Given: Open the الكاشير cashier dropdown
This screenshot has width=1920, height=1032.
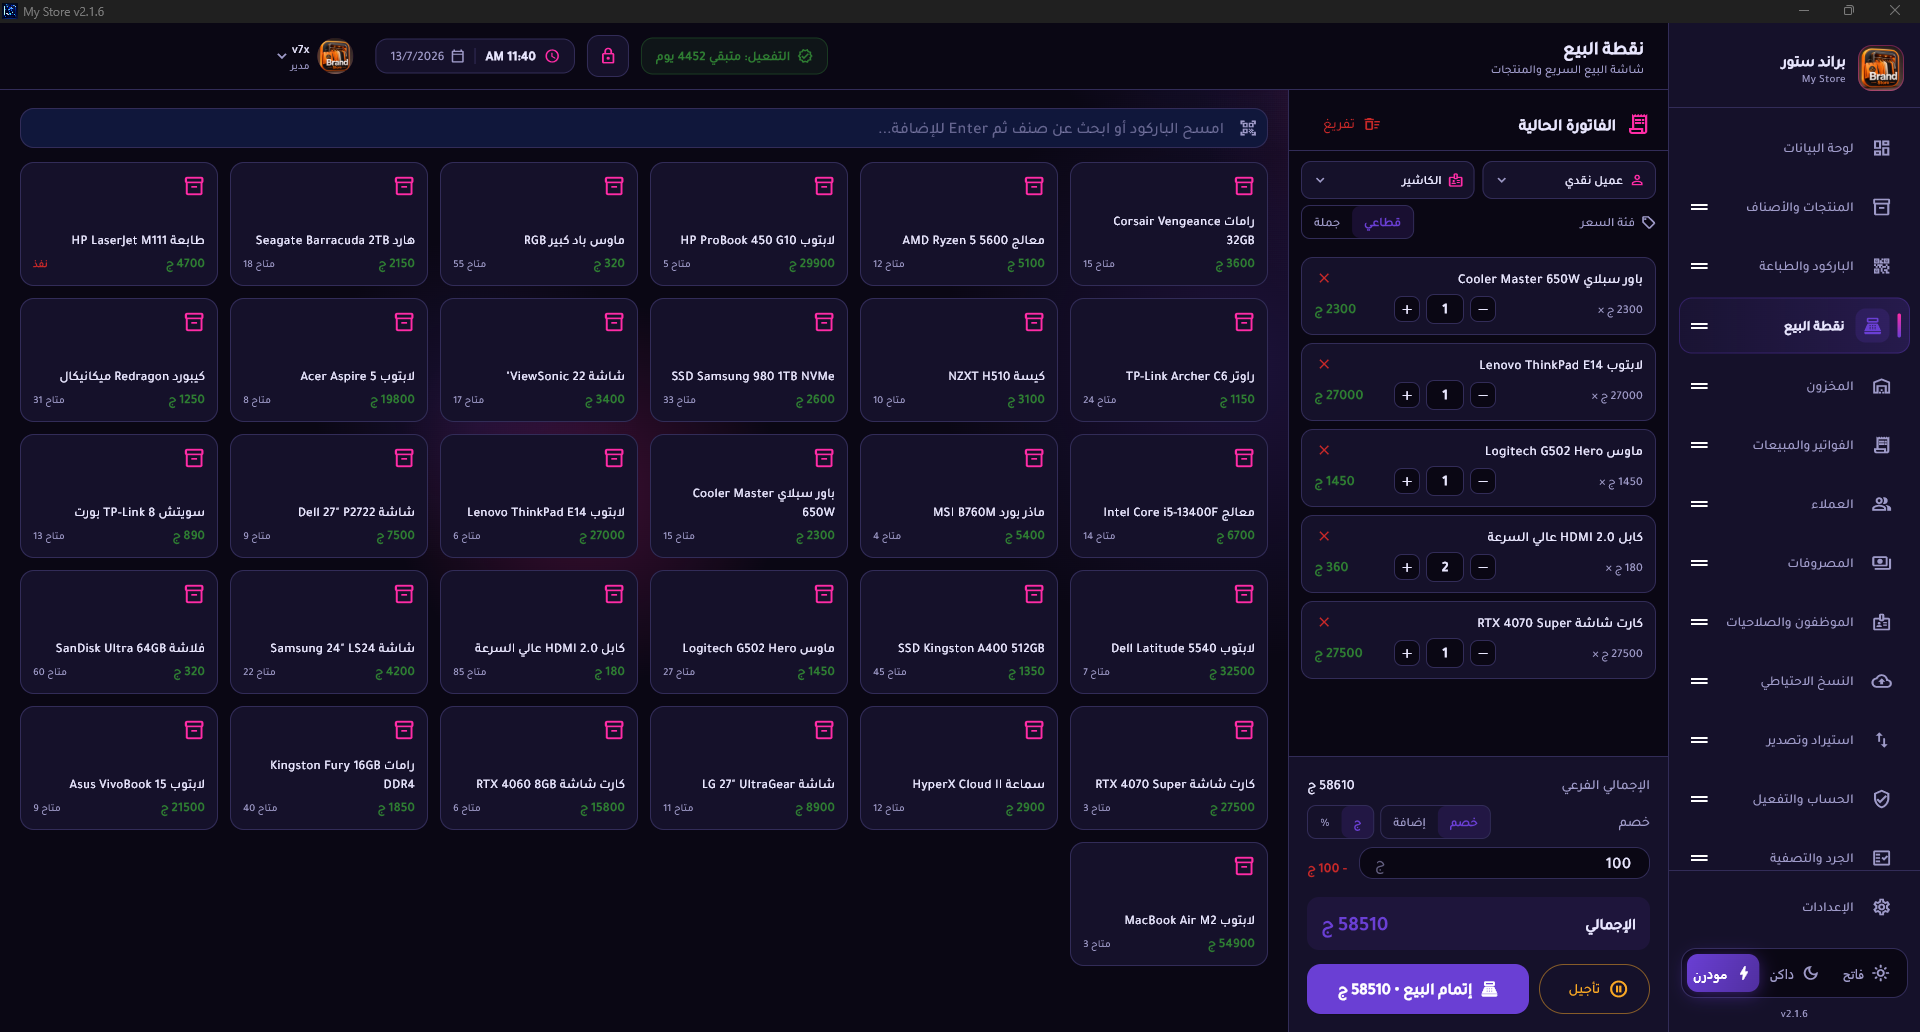Looking at the screenshot, I should 1387,180.
